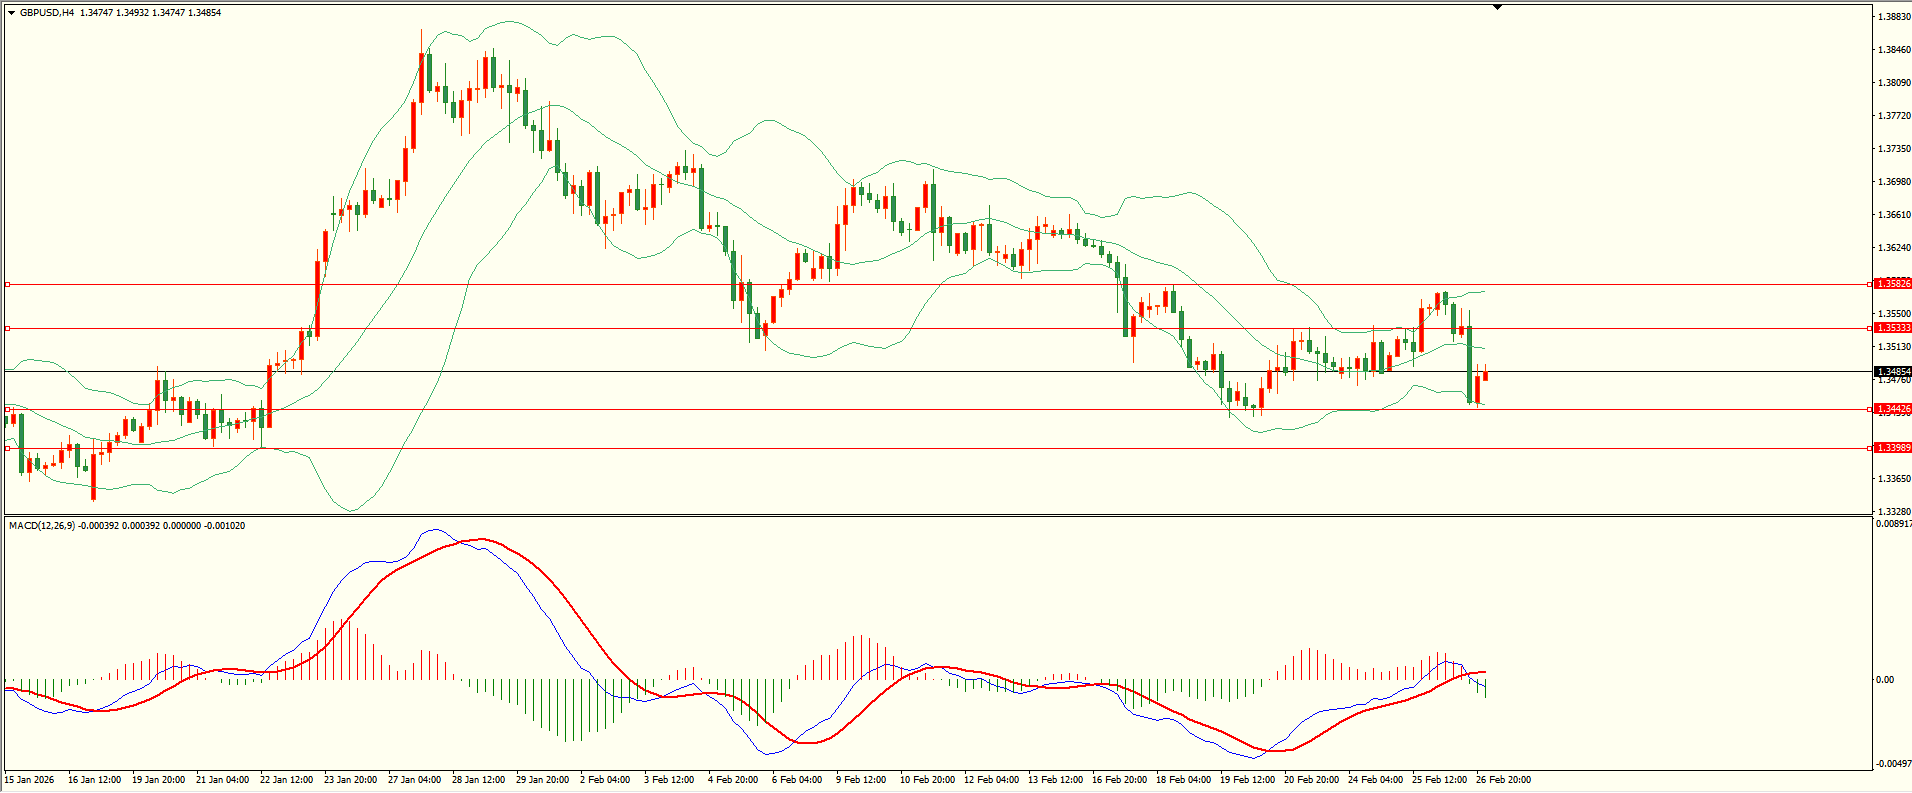Click the black current price tag 1.34854
This screenshot has height=793, width=1912.
point(1892,372)
